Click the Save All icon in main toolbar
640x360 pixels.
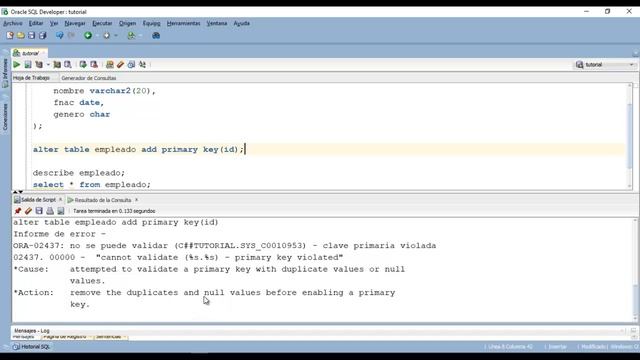tap(42, 36)
